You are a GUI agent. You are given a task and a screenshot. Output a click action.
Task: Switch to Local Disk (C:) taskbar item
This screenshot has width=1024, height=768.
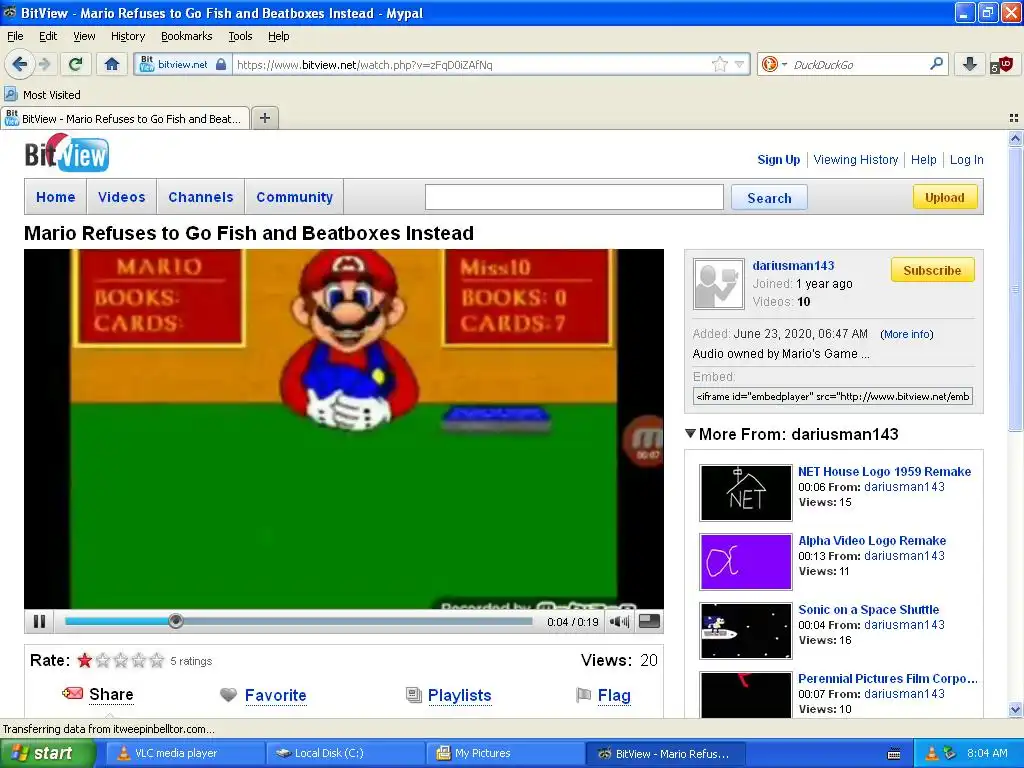[x=345, y=753]
